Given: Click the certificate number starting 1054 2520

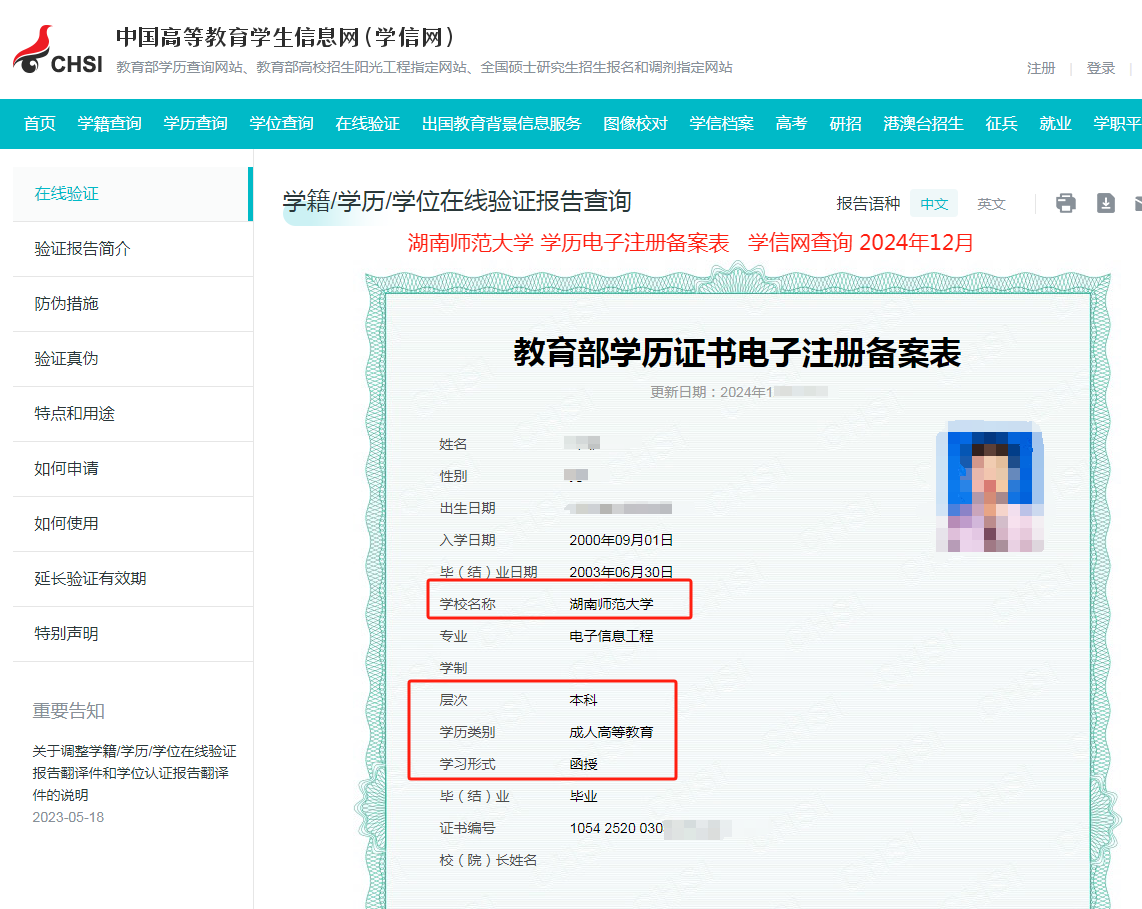Looking at the screenshot, I should tap(650, 829).
